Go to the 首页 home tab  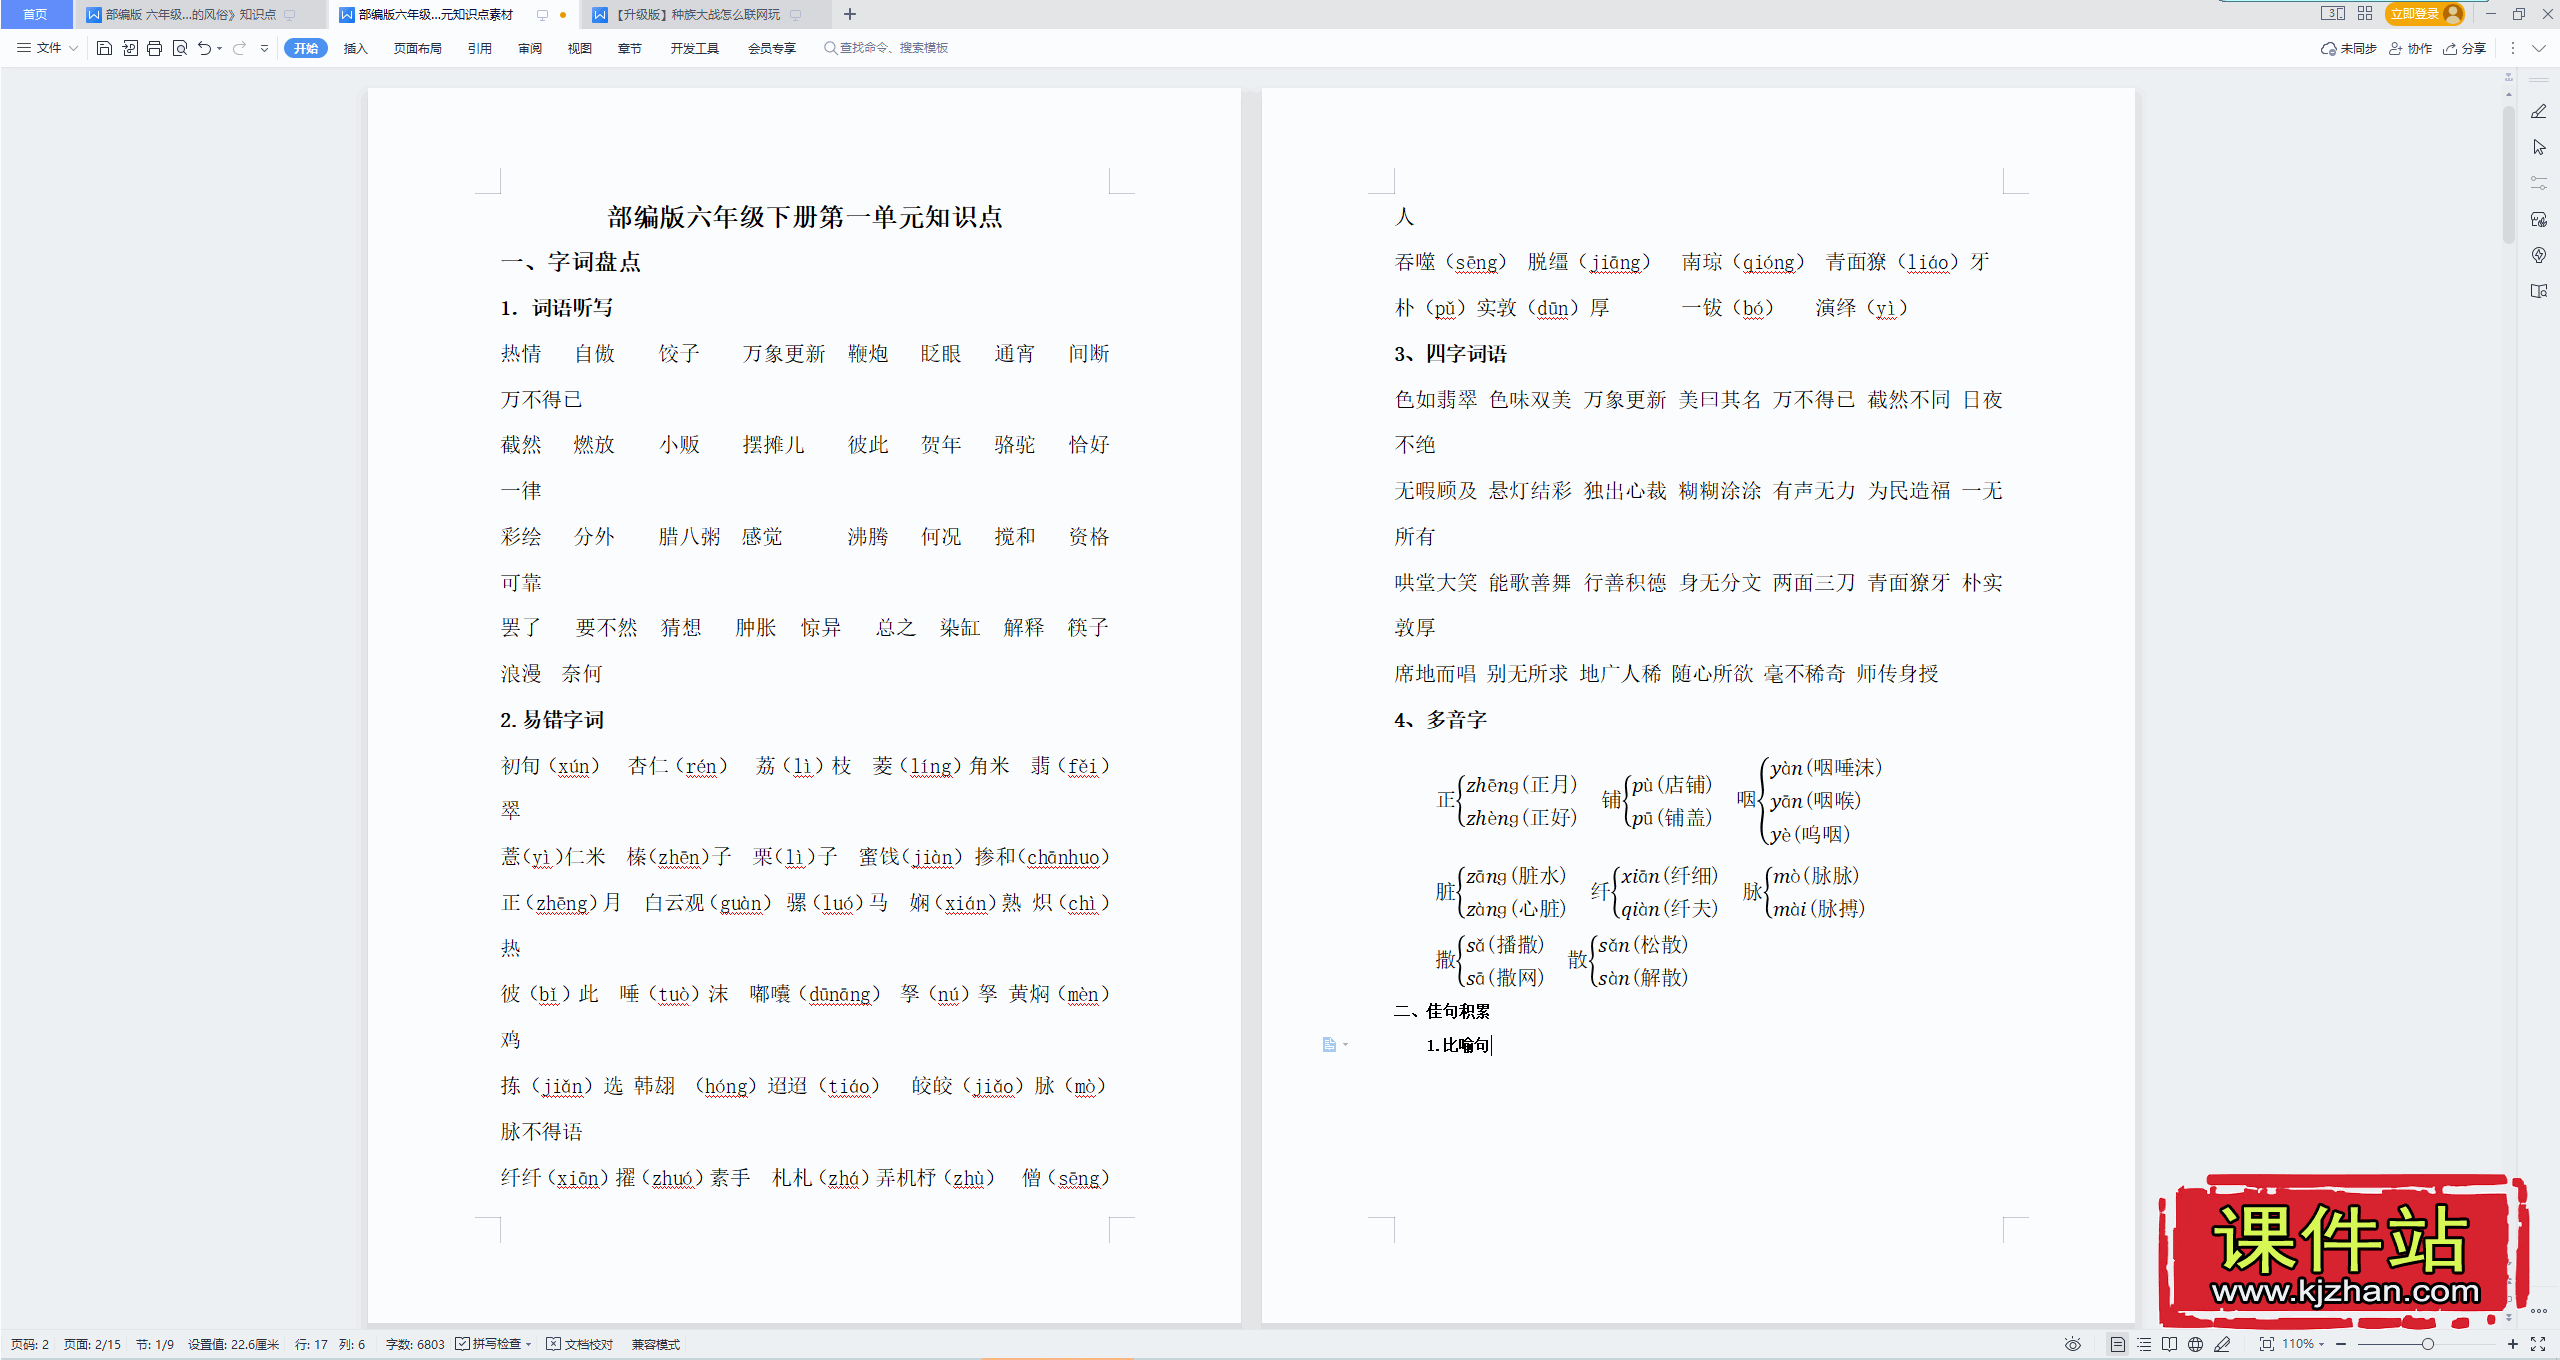click(35, 14)
